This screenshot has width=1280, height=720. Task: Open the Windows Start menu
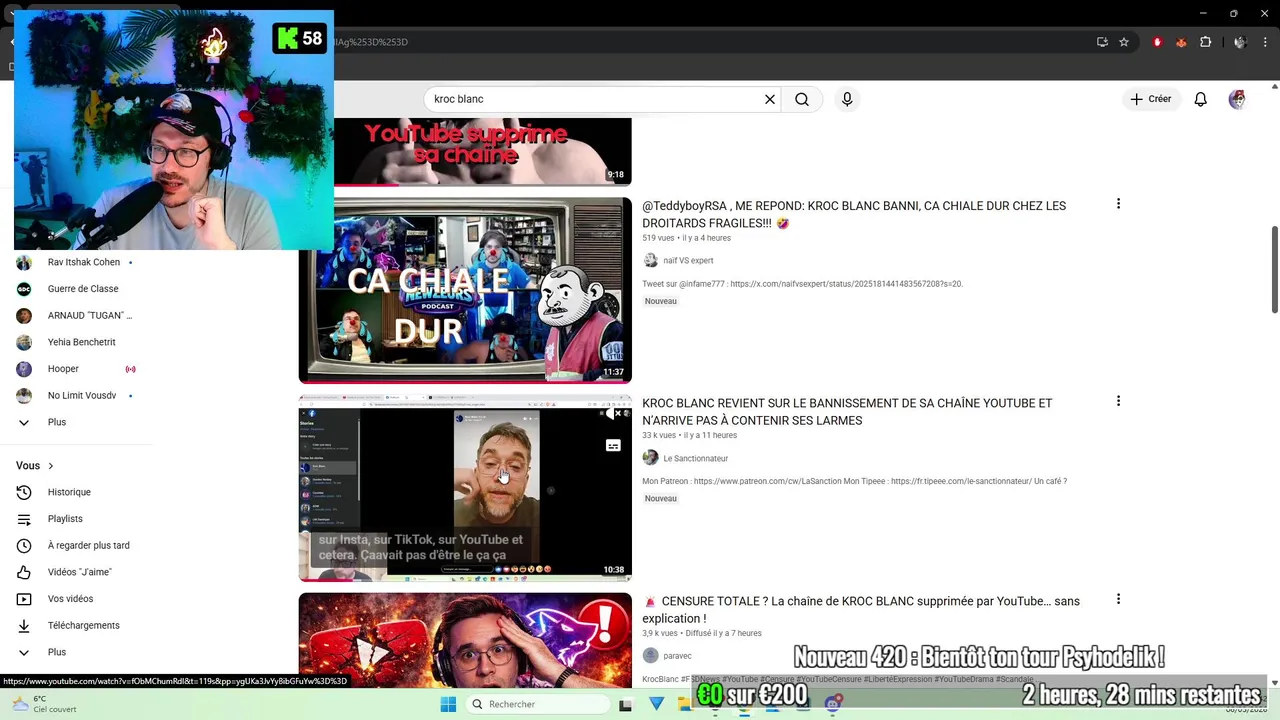(x=448, y=704)
